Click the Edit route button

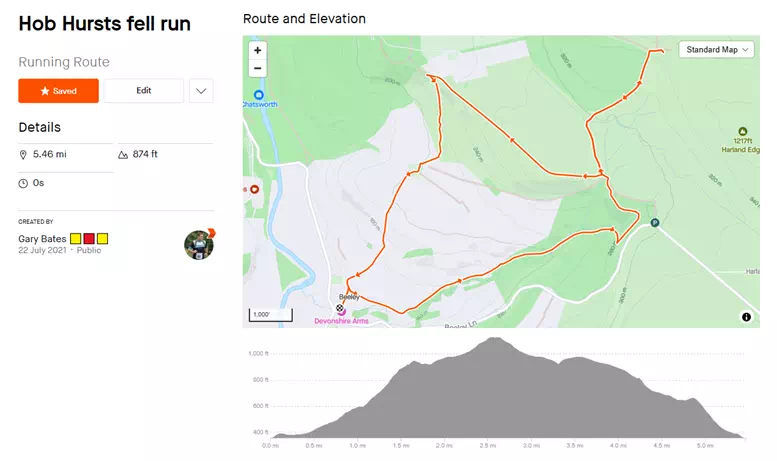144,91
